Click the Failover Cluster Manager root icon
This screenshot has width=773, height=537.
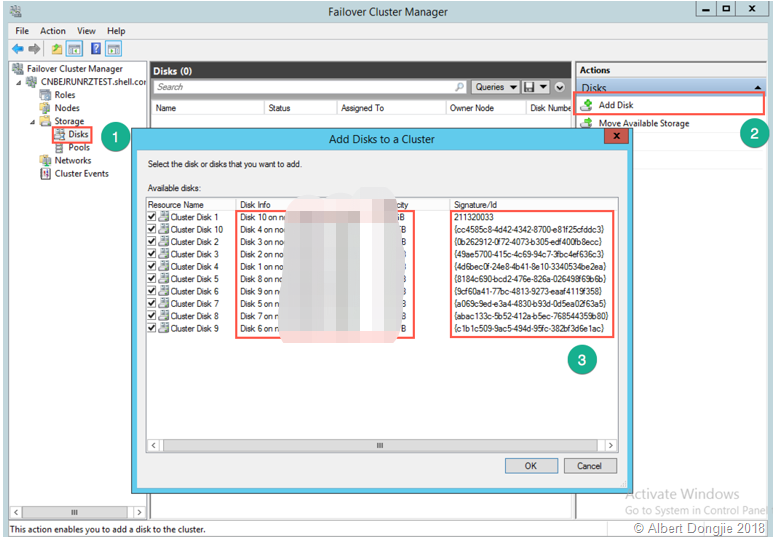(18, 69)
